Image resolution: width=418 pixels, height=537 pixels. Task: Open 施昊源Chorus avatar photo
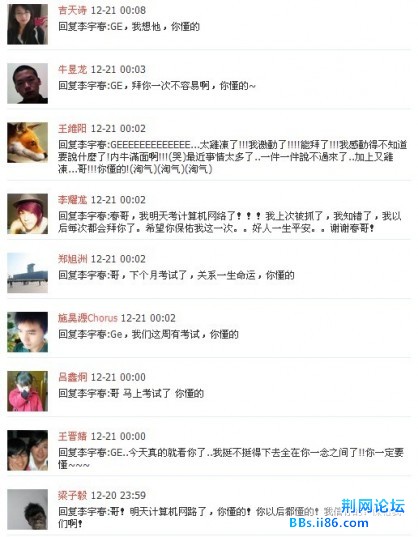pos(27,332)
